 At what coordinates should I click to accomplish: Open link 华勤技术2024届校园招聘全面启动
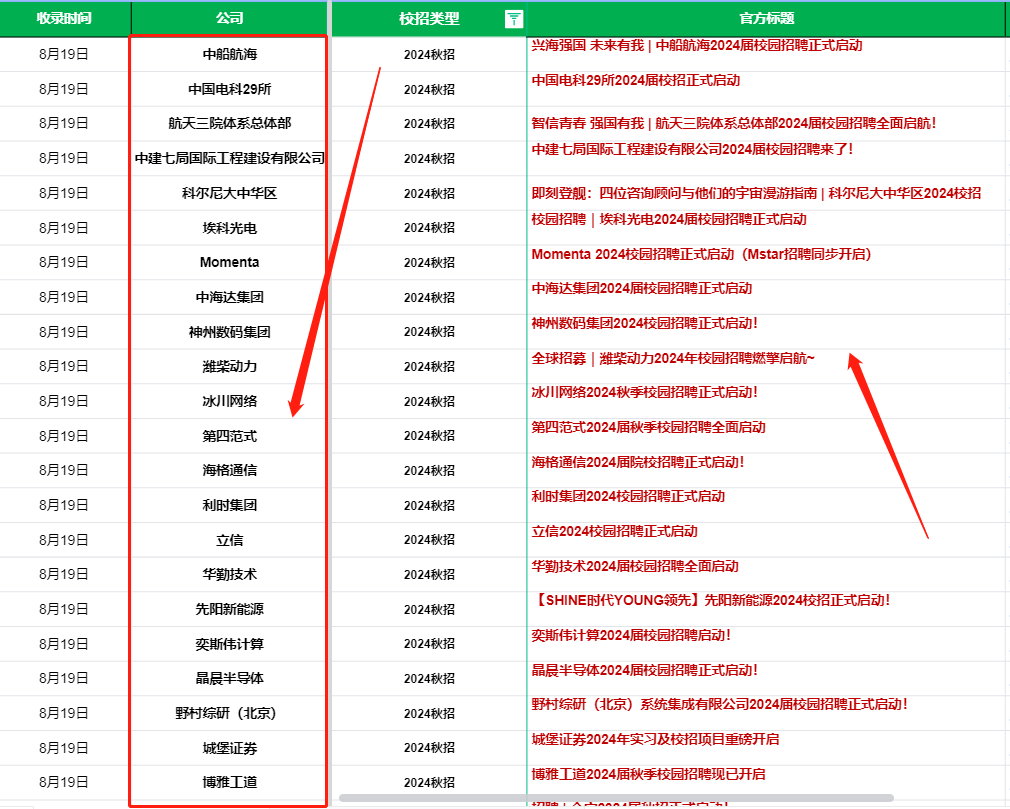tap(635, 566)
